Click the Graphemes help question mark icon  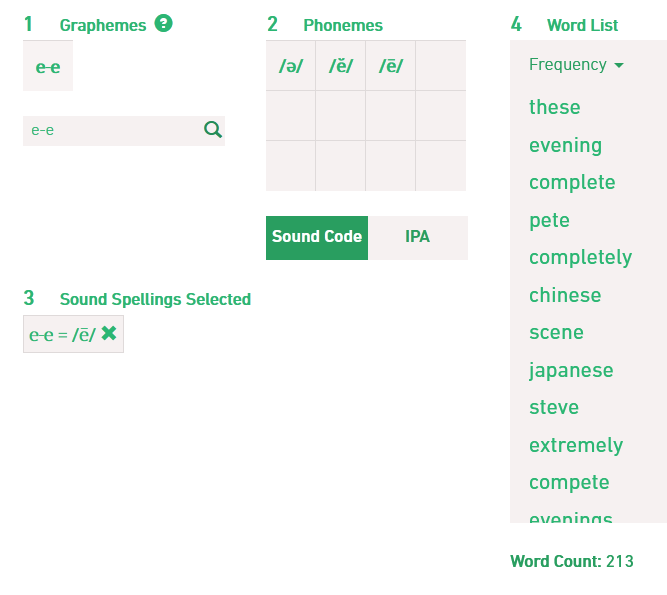pos(163,23)
